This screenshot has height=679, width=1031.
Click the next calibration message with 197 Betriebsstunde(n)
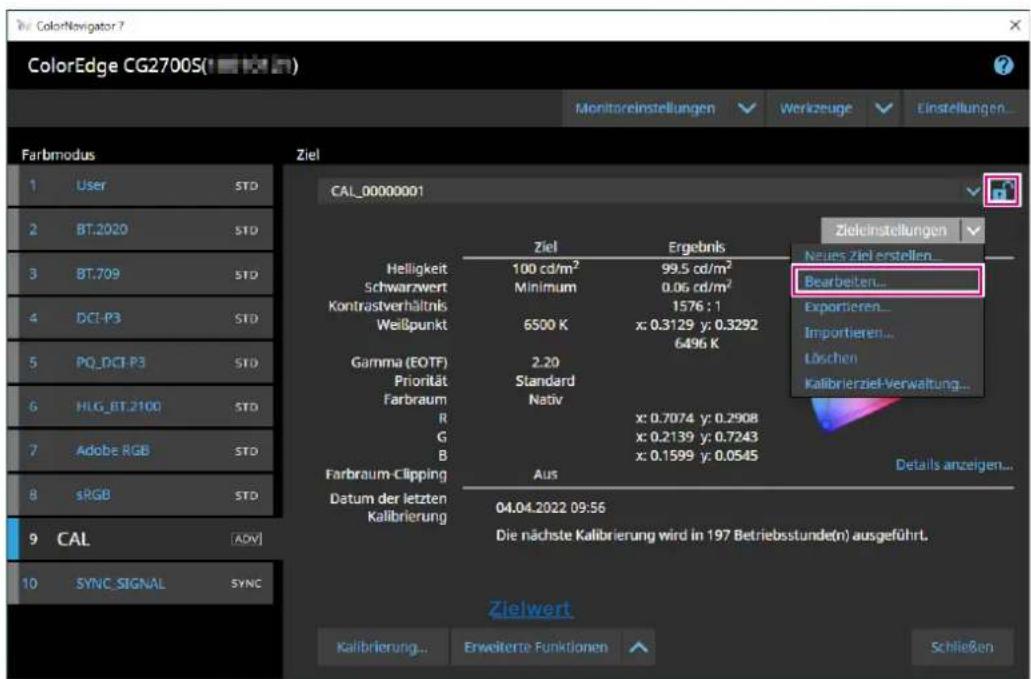pos(711,535)
